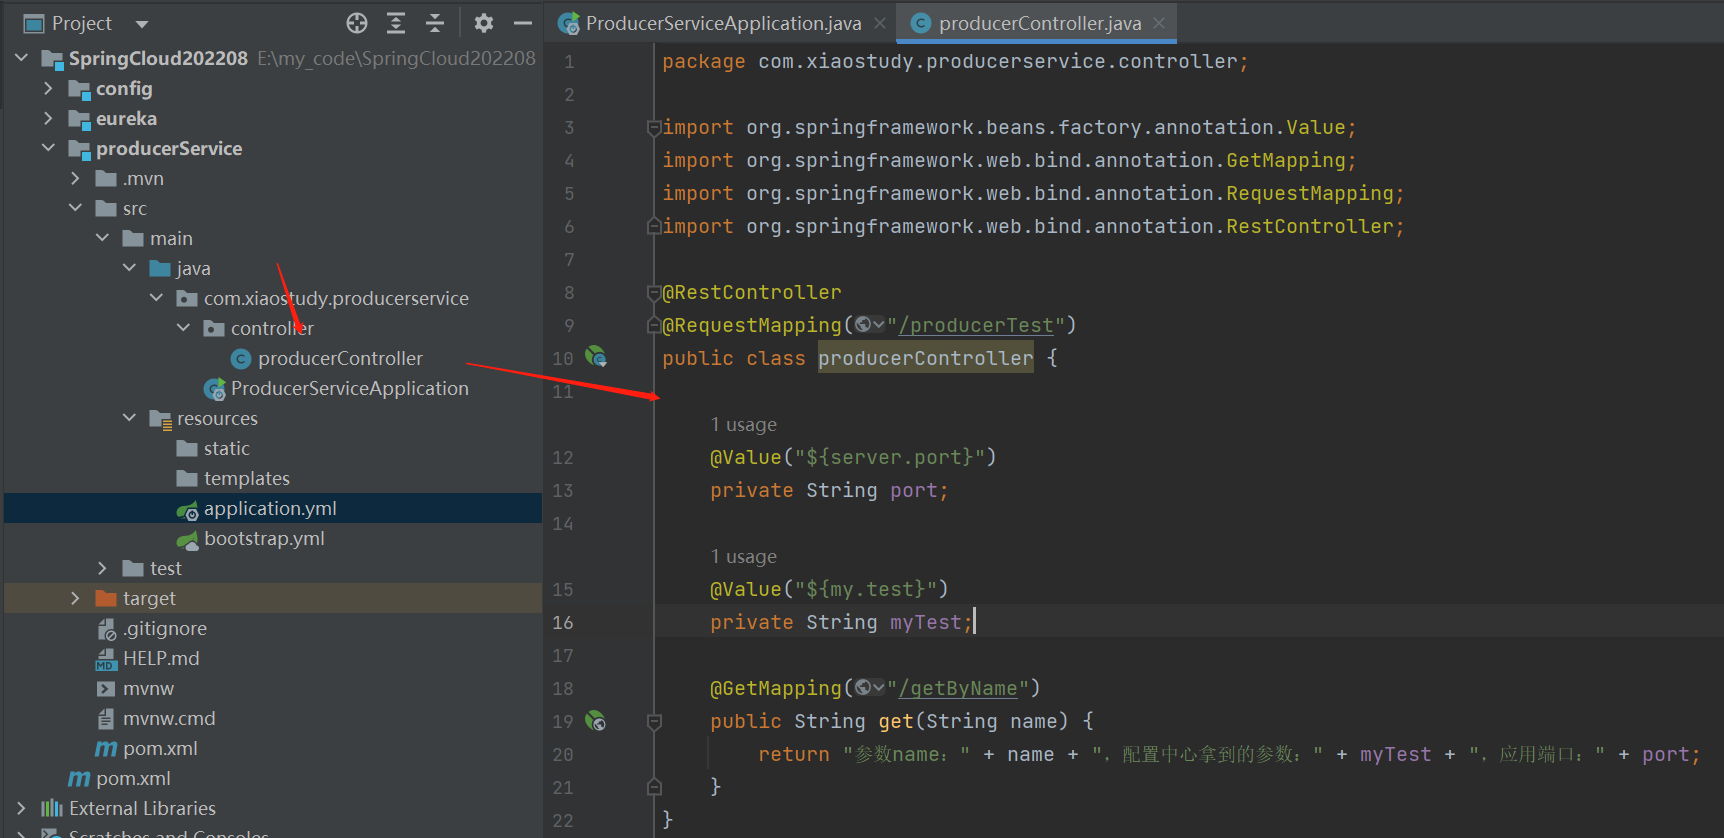
Task: Open Project panel settings gear
Action: point(484,23)
